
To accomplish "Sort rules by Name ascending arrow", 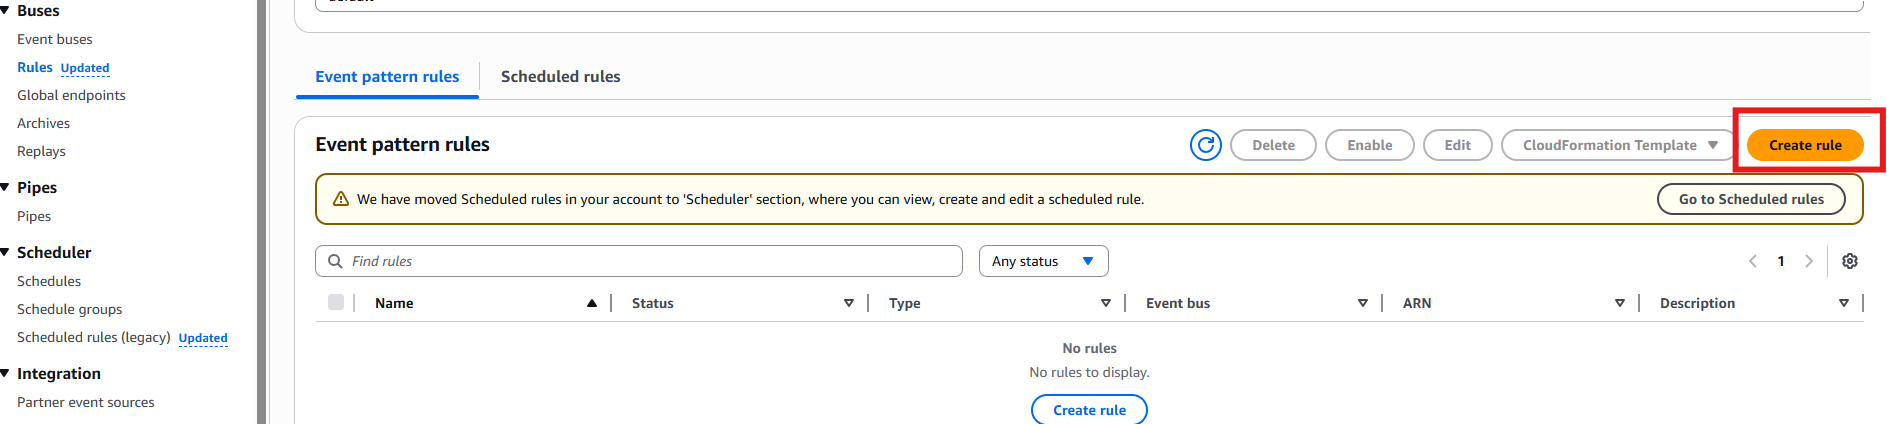I will [592, 303].
